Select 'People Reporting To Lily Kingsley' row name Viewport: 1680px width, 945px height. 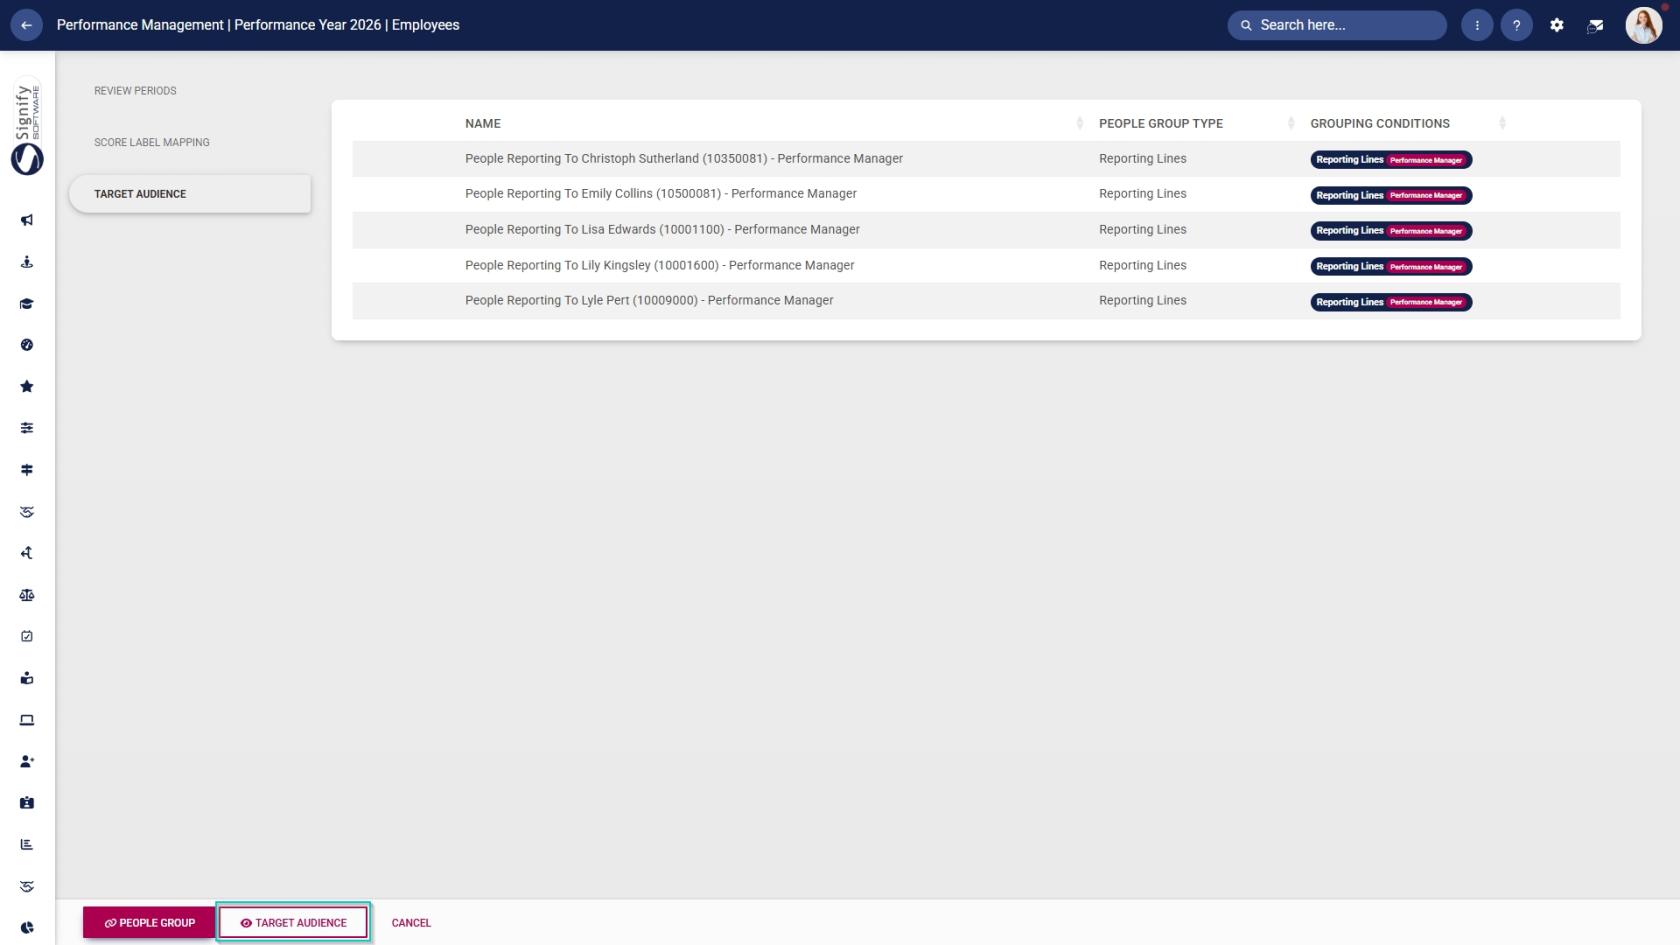point(660,265)
